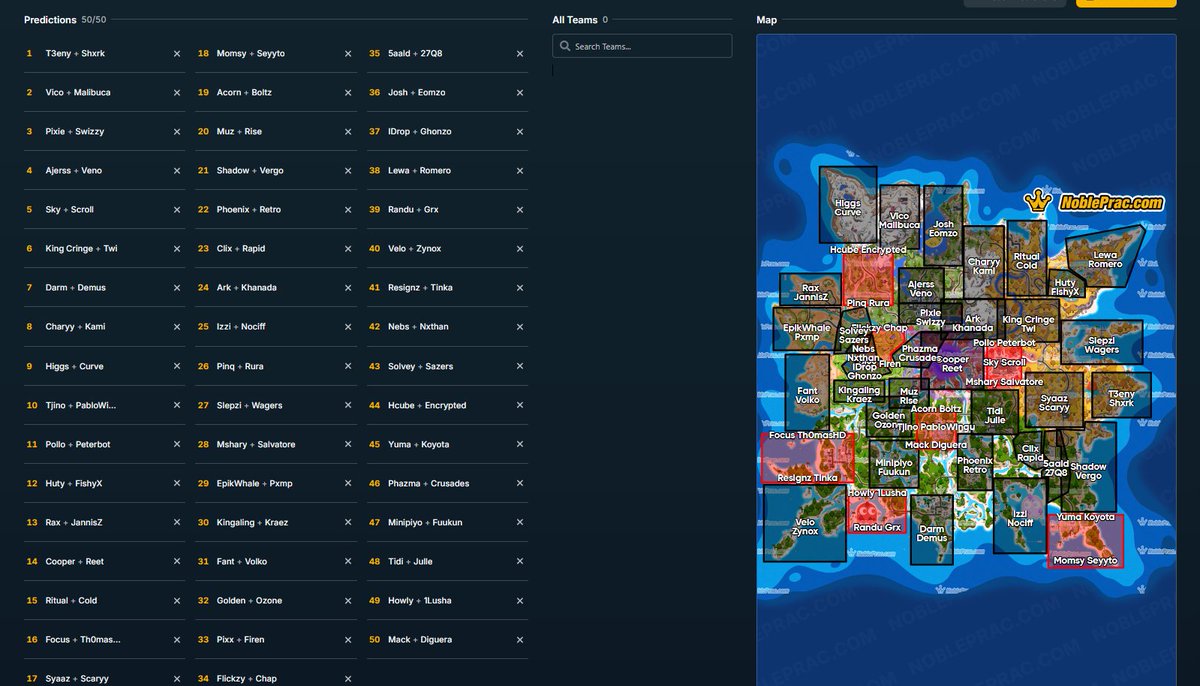1200x686 pixels.
Task: Remove EpikWhale + Pxmp prediction
Action: click(348, 484)
